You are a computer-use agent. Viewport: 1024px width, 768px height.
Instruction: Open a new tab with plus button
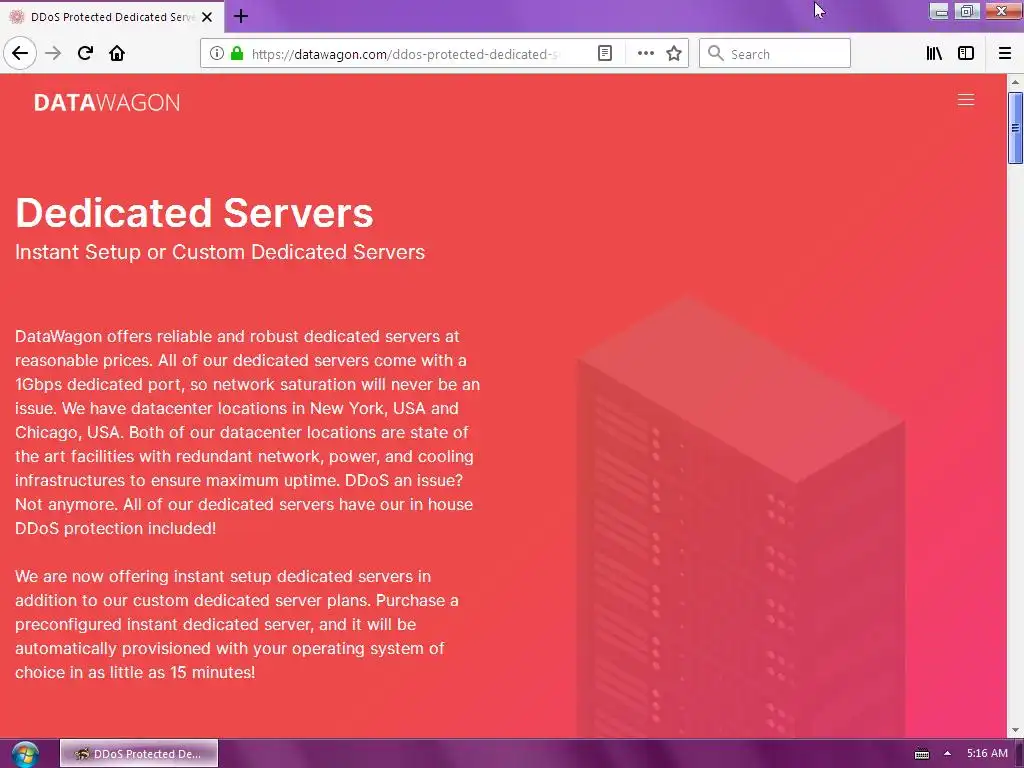coord(240,16)
